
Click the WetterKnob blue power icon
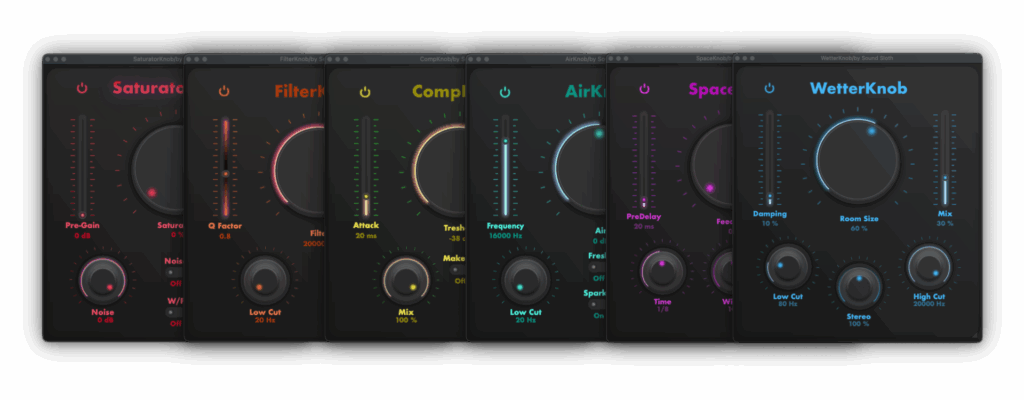click(x=769, y=88)
